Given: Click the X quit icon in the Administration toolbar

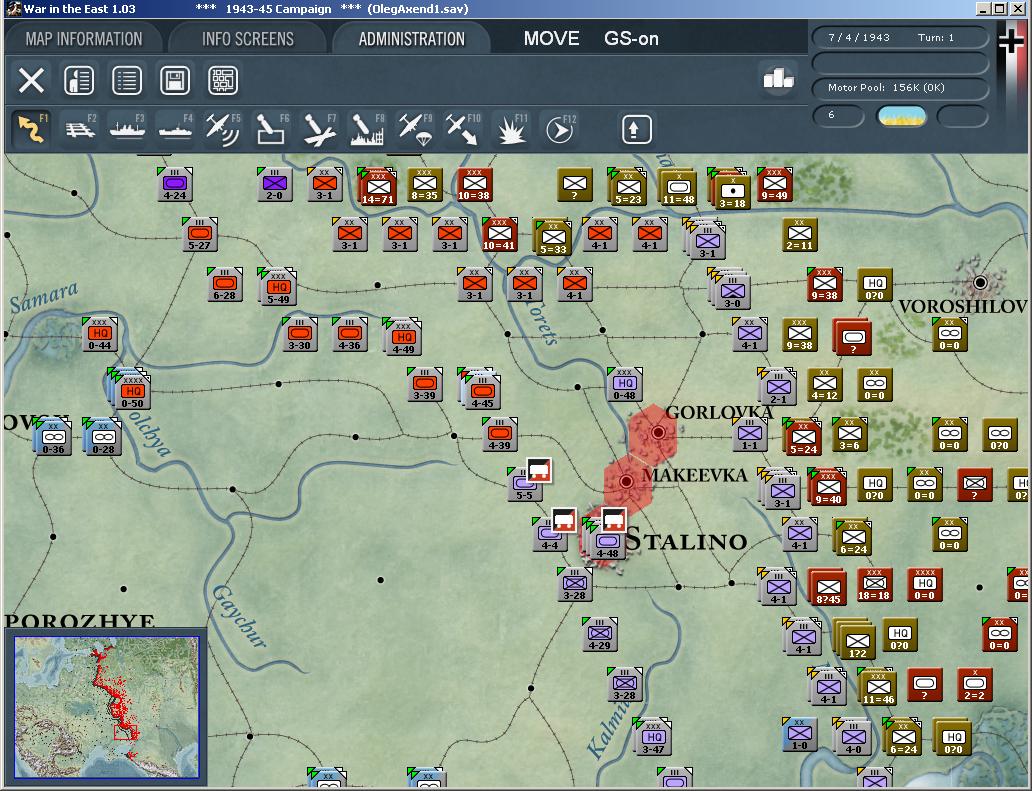Looking at the screenshot, I should 31,81.
